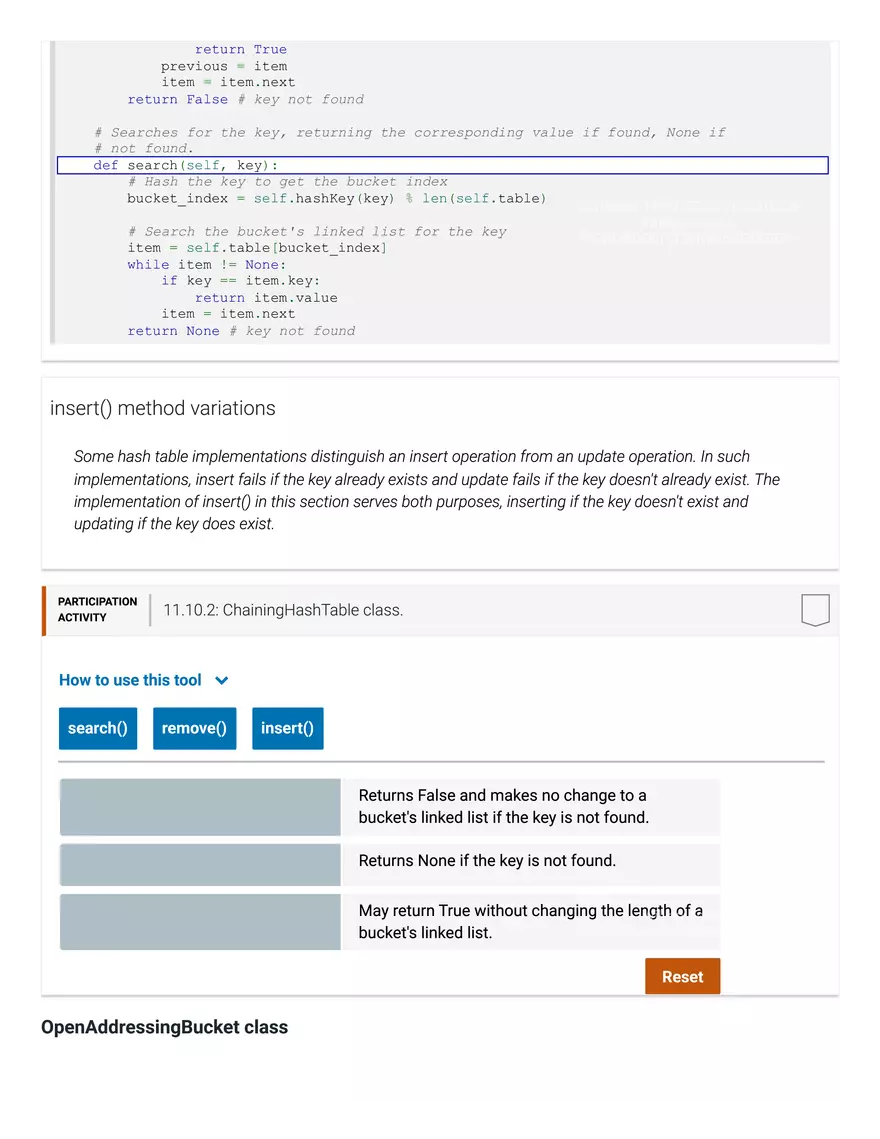Select the remove() answer tile
Screen dimensions: 880x1139
click(x=194, y=728)
